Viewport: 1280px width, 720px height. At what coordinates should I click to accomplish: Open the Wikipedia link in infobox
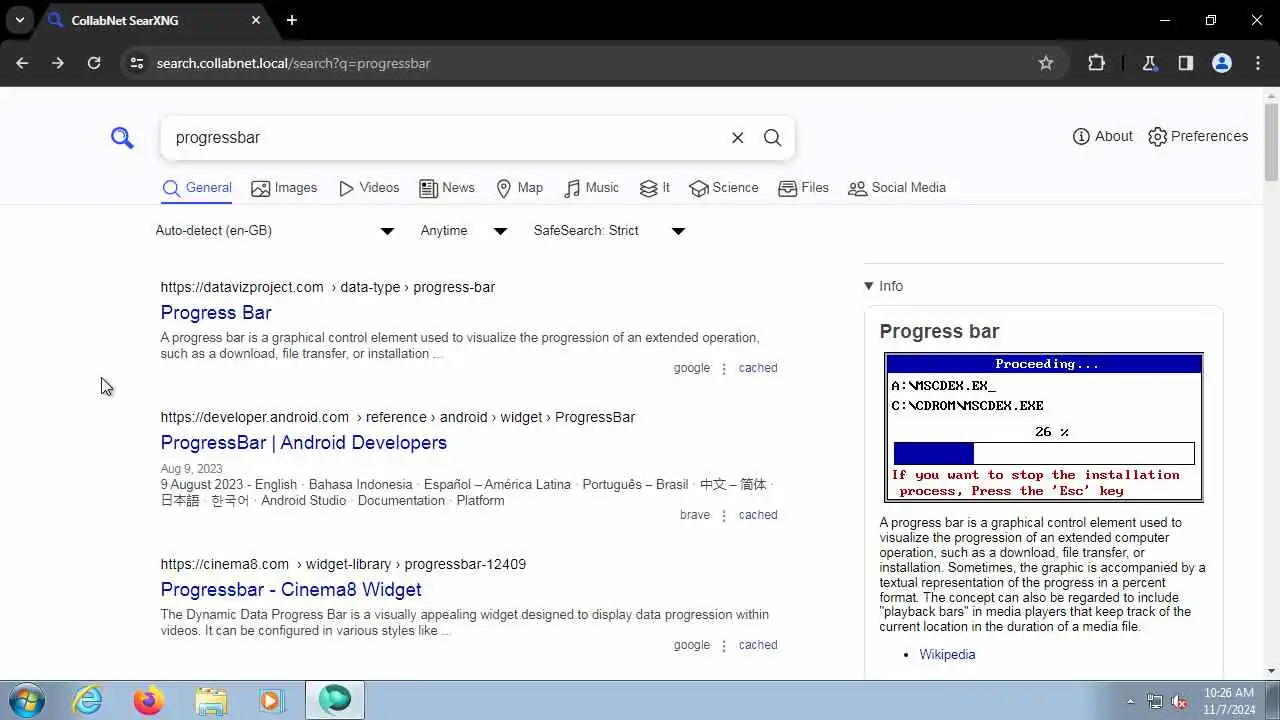(947, 655)
